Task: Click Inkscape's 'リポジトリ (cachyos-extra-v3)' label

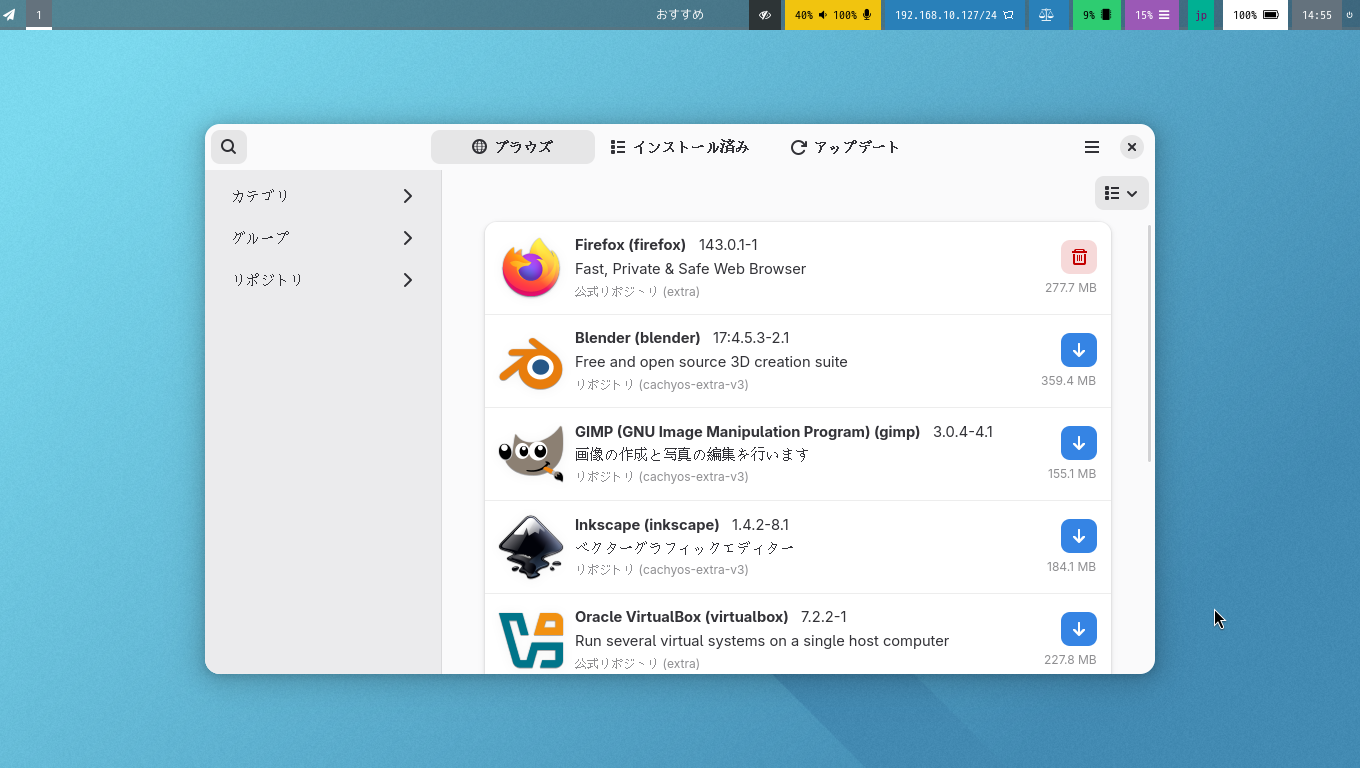Action: [x=662, y=570]
